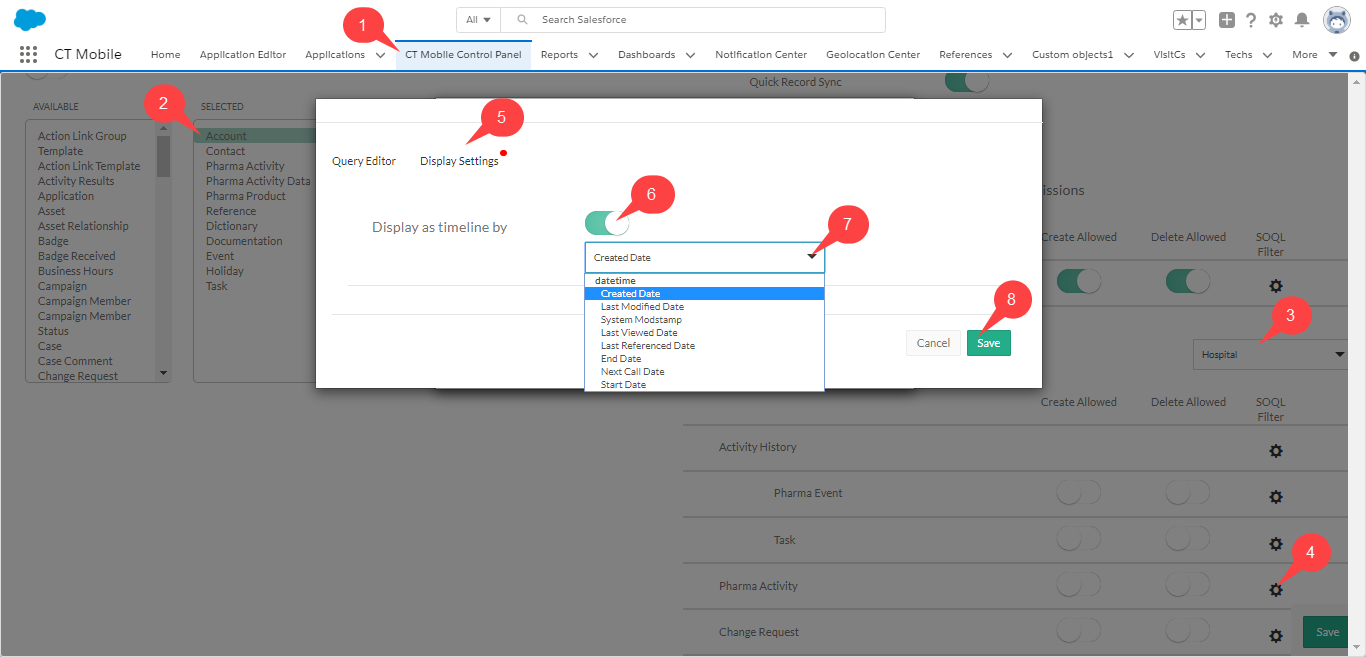Open the Help question mark icon
Screen dimensions: 1366x657
[1251, 20]
